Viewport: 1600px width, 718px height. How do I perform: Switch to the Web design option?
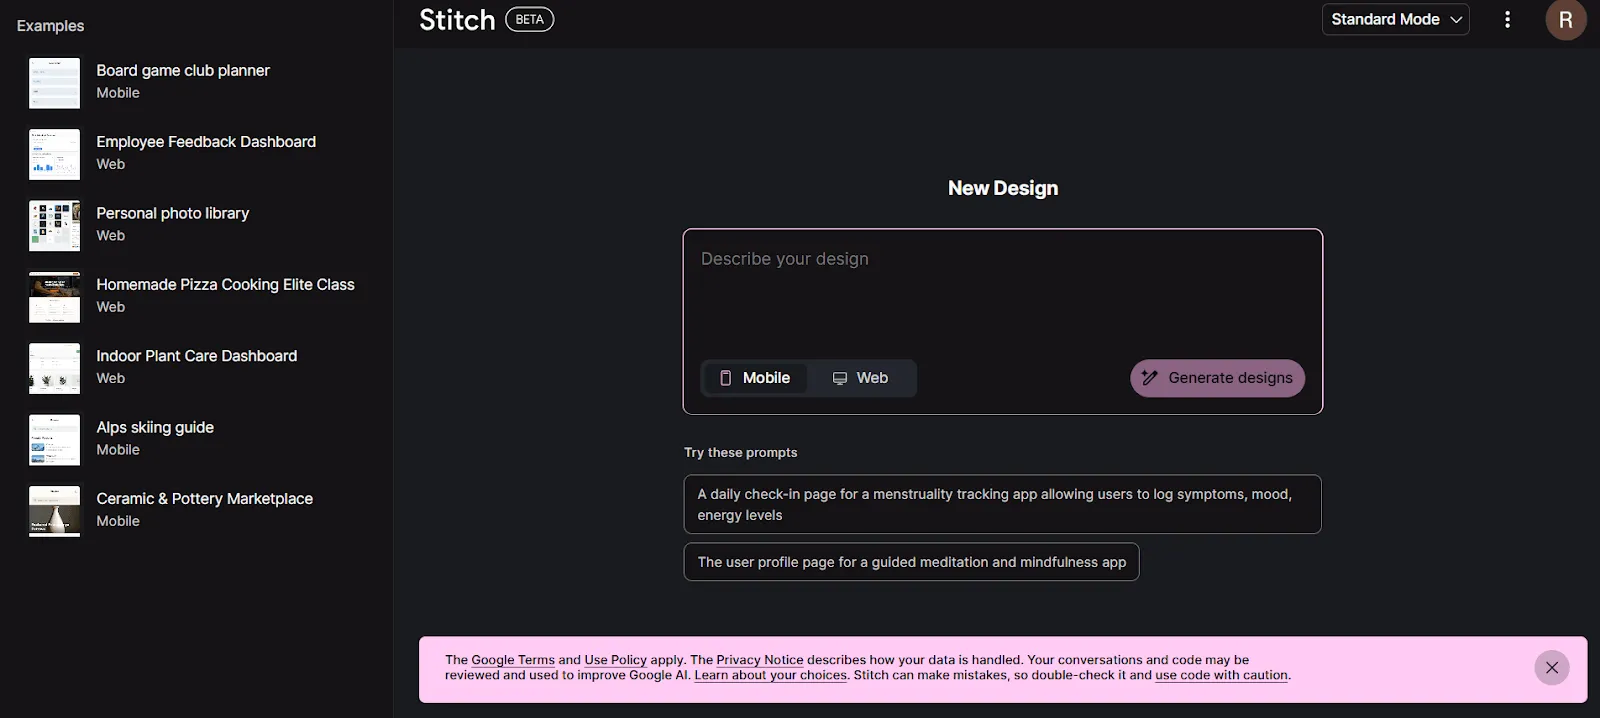click(860, 378)
